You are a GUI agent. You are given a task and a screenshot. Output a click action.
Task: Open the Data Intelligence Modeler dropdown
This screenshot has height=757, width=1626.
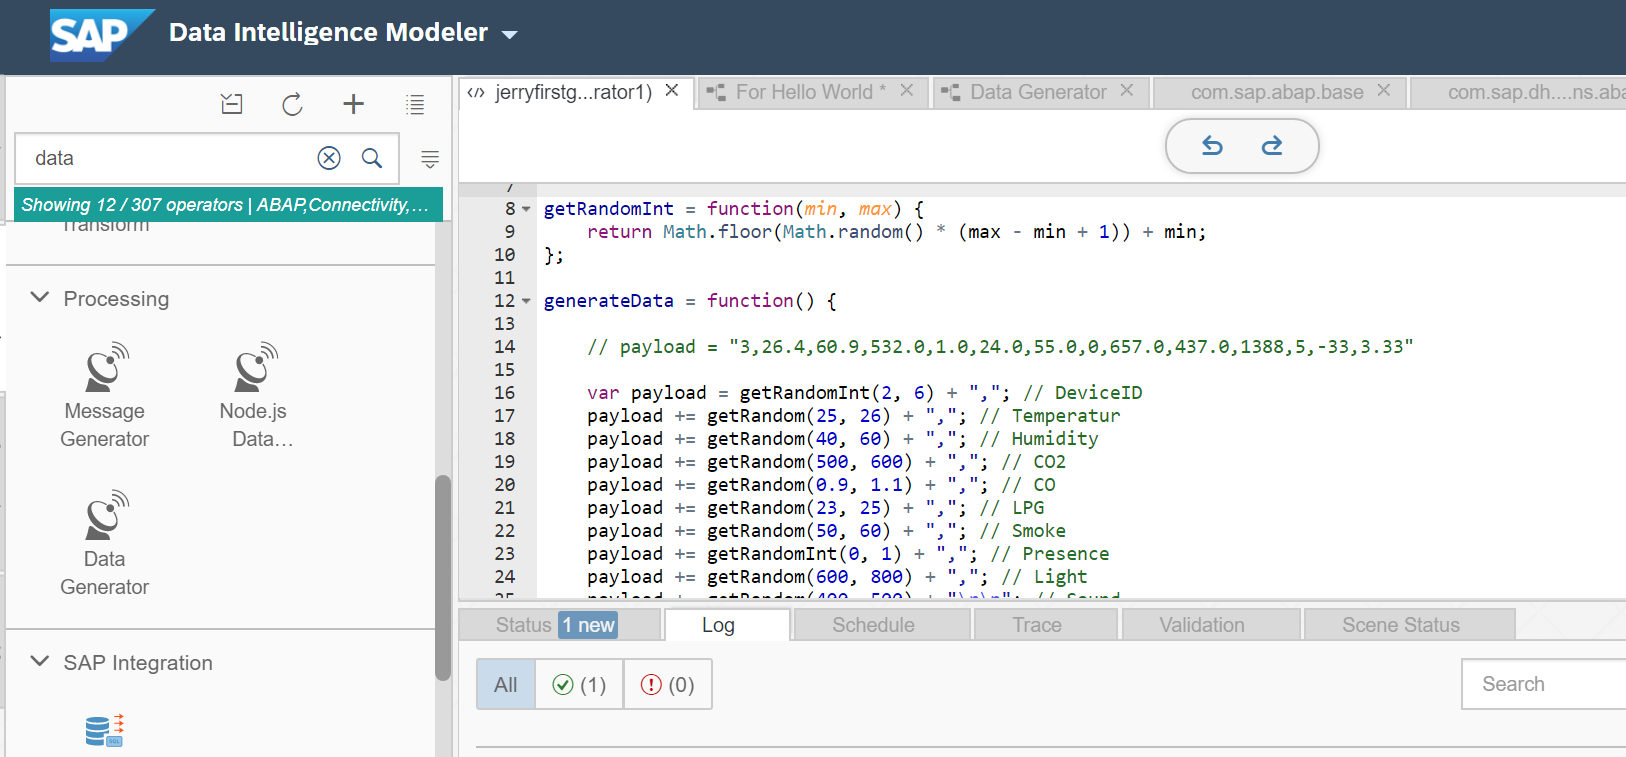pos(509,34)
